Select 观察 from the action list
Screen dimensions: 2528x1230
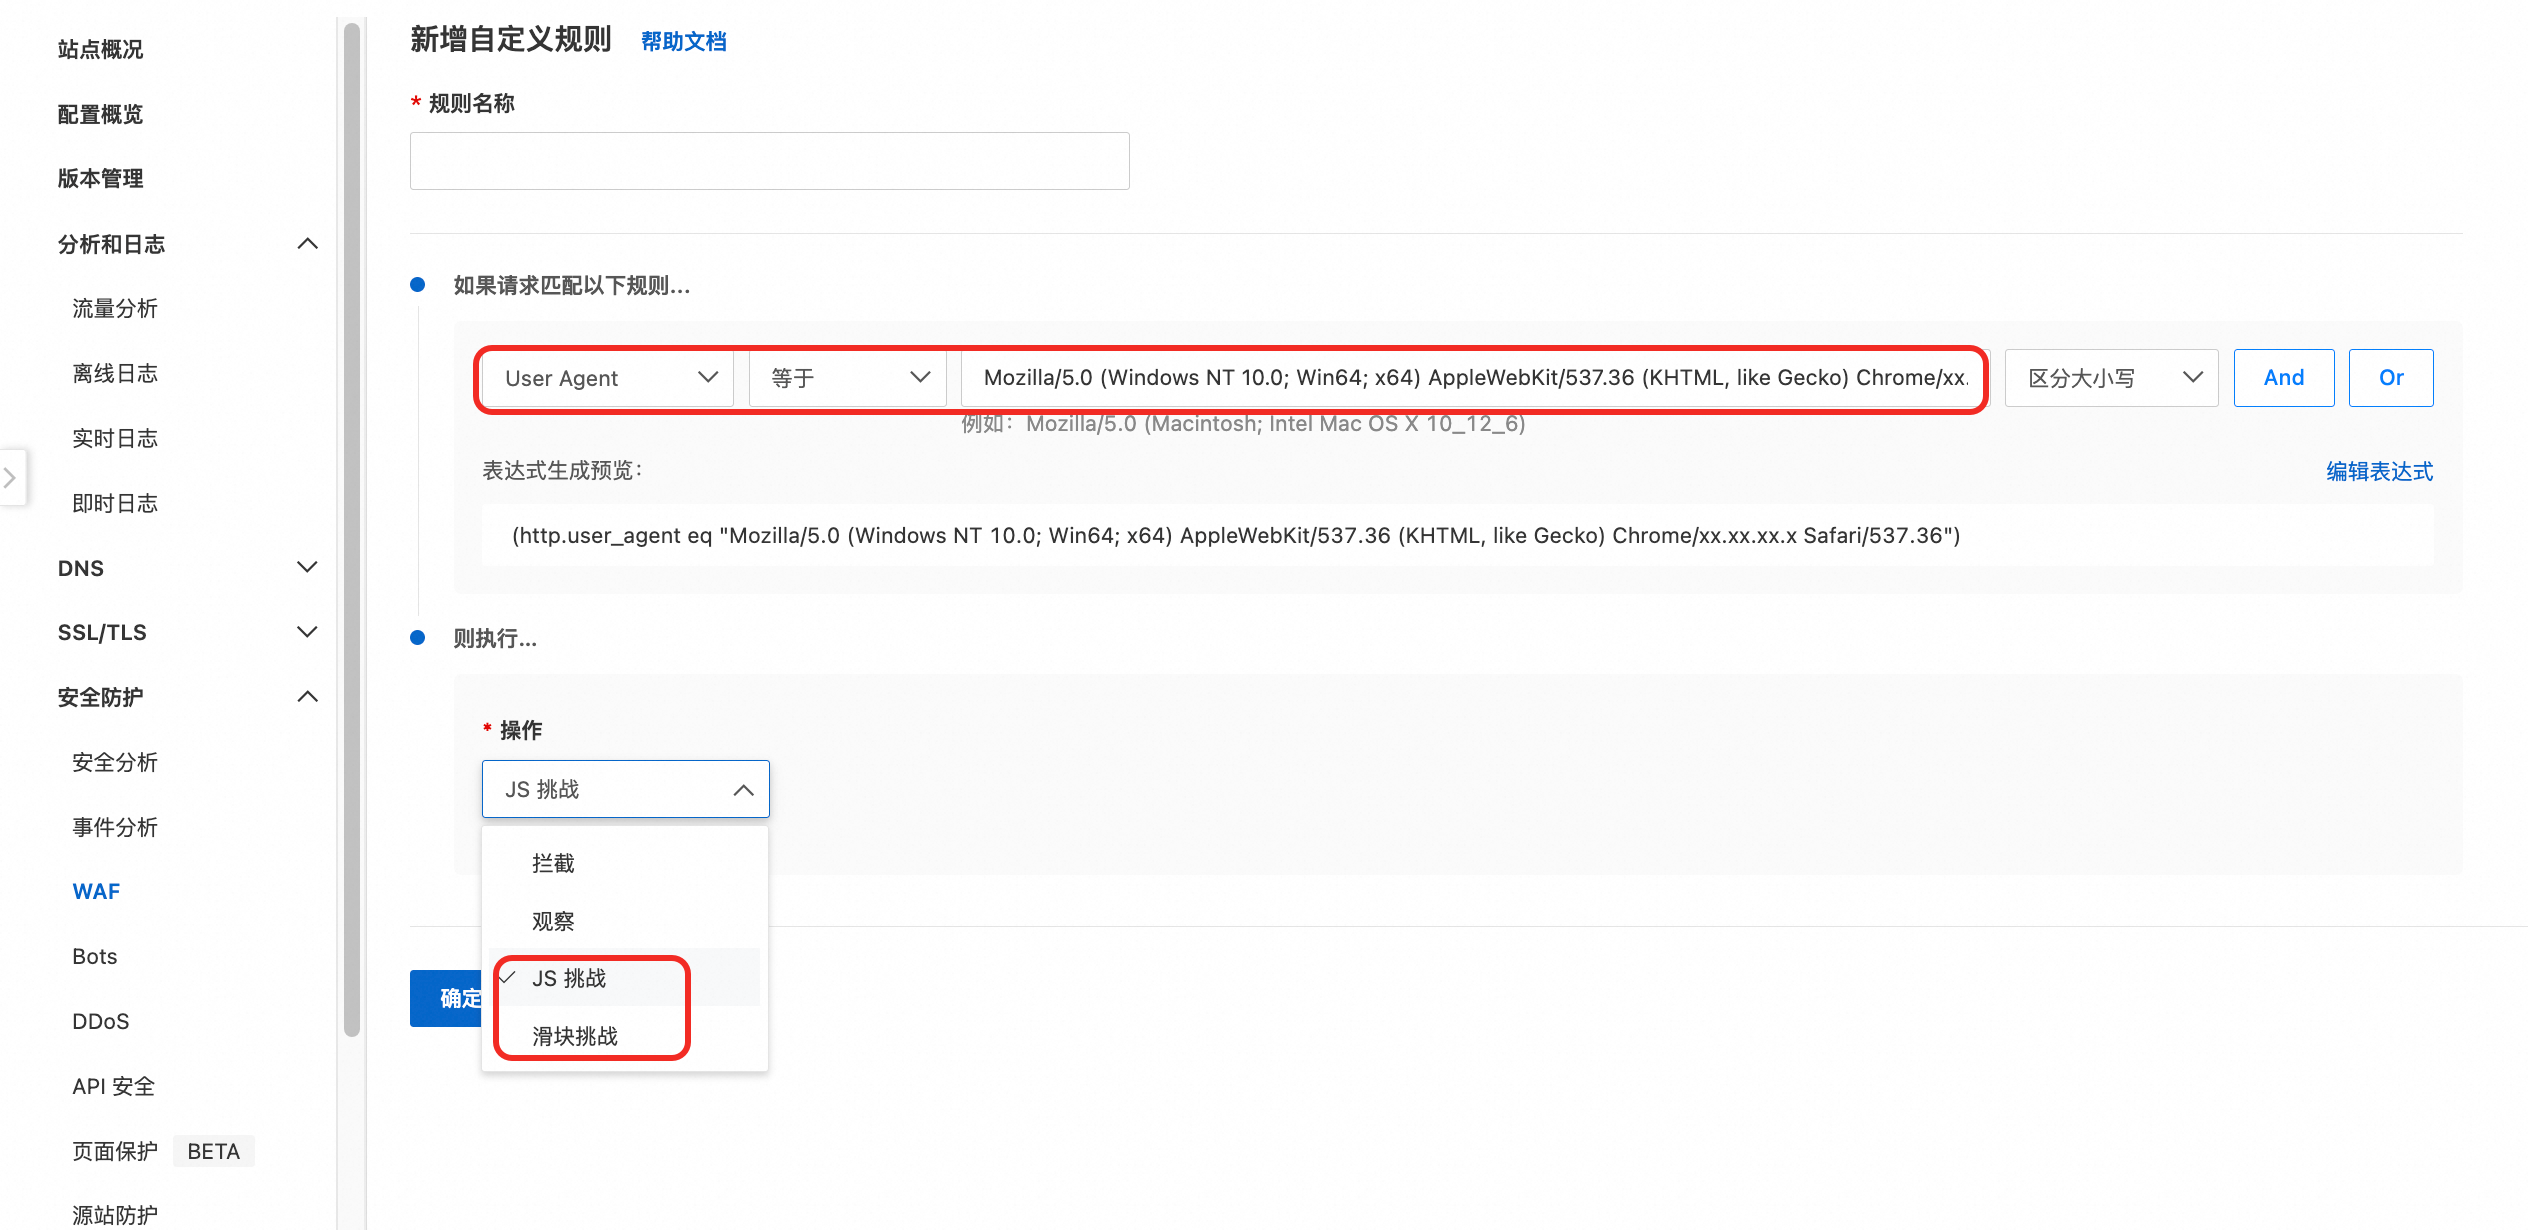[x=553, y=921]
